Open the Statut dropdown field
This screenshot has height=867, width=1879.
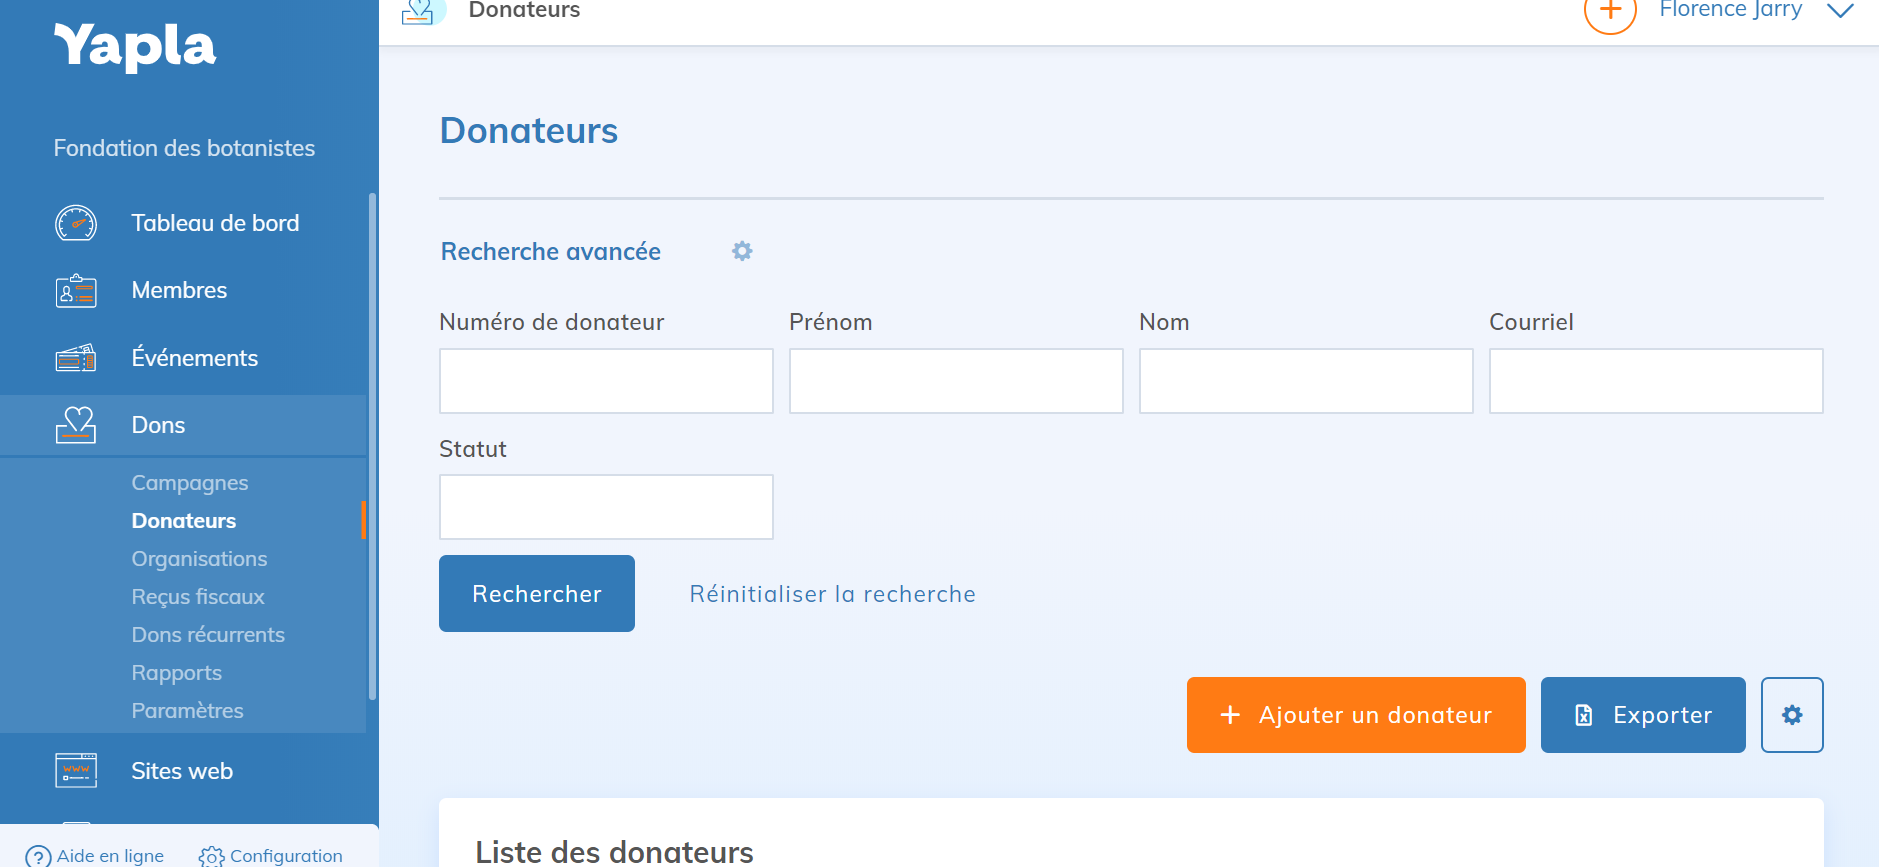[x=606, y=507]
